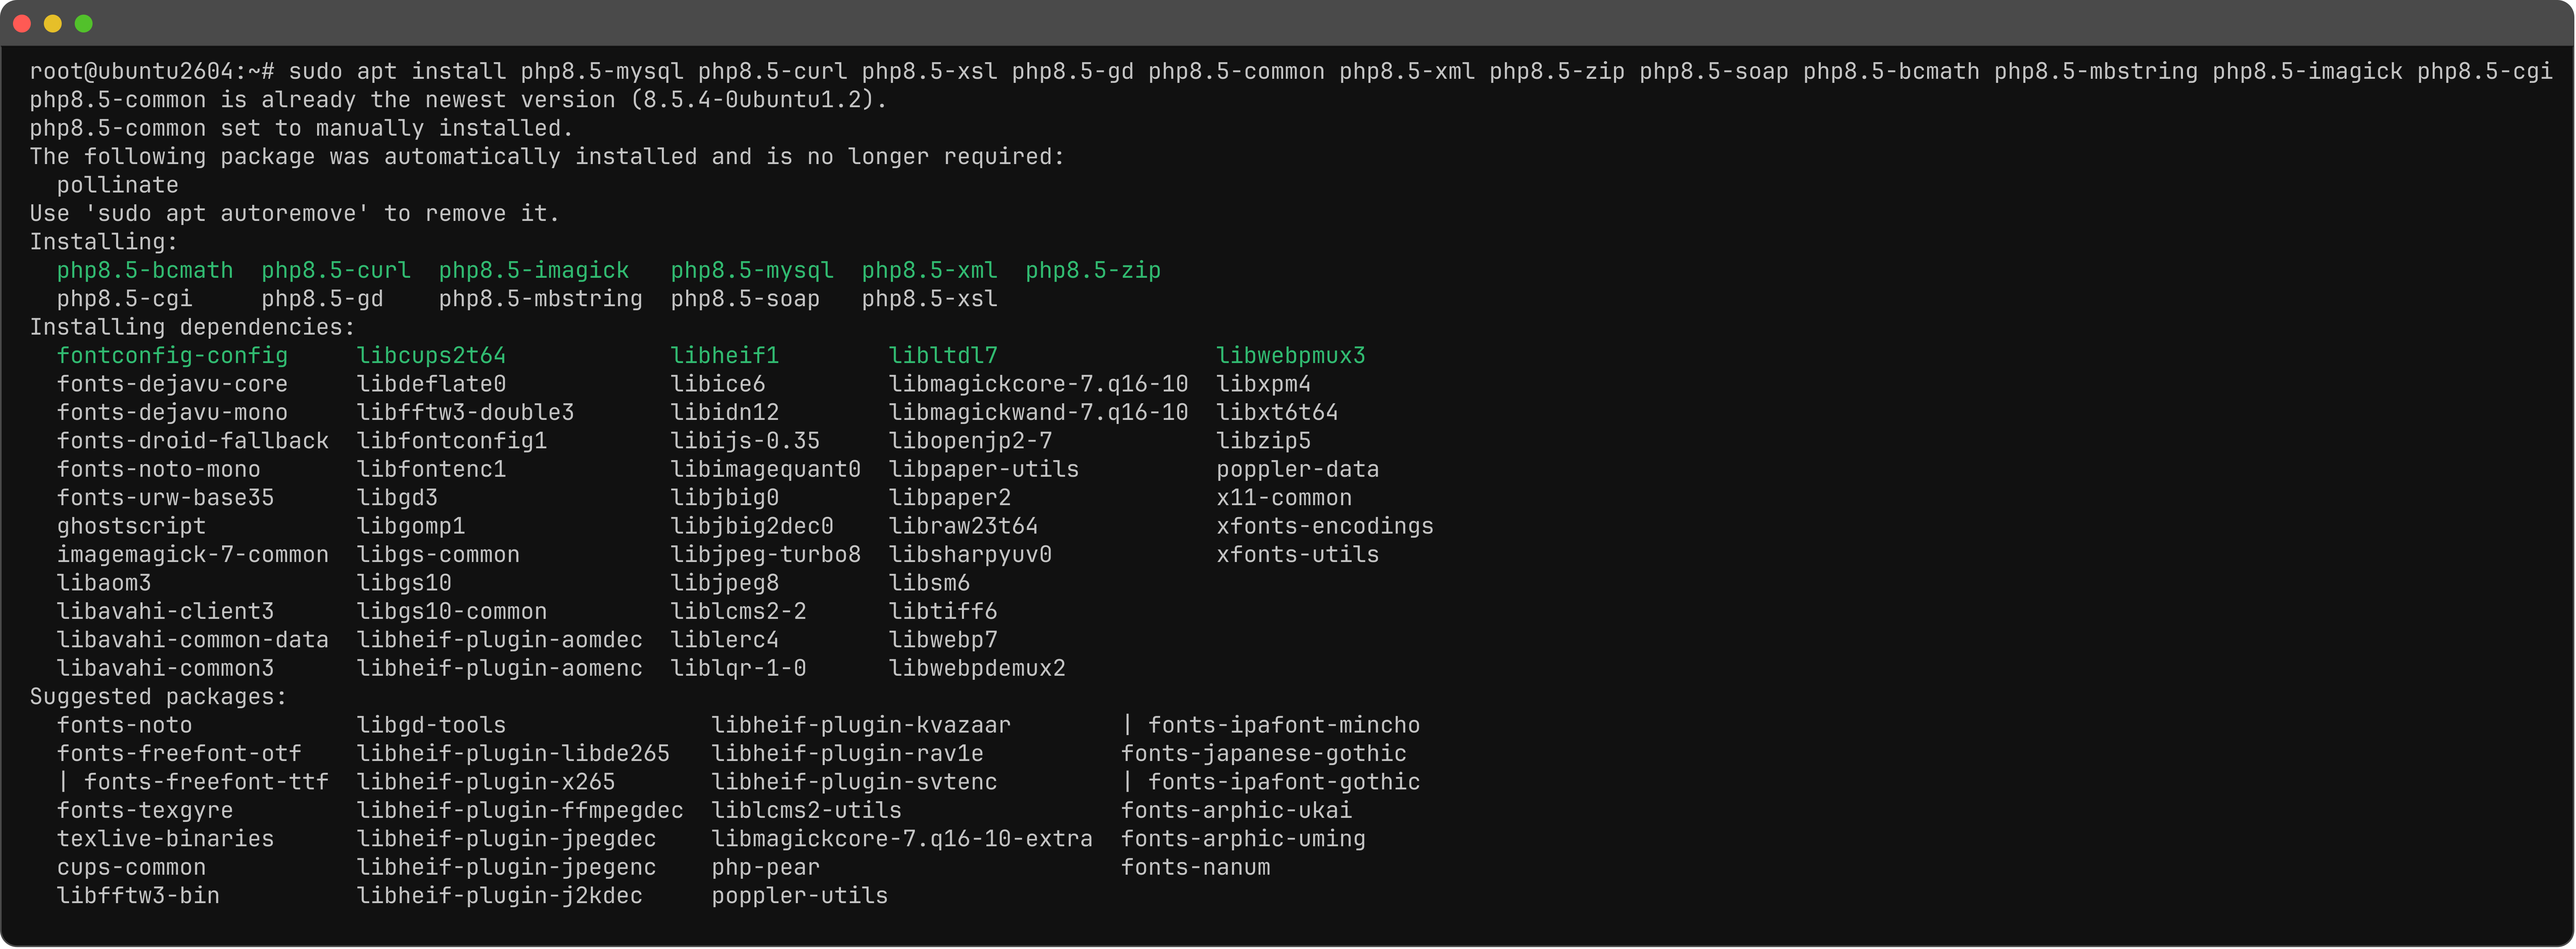Viewport: 2576px width, 949px height.
Task: Click the yellow minimize window button
Action: point(53,24)
